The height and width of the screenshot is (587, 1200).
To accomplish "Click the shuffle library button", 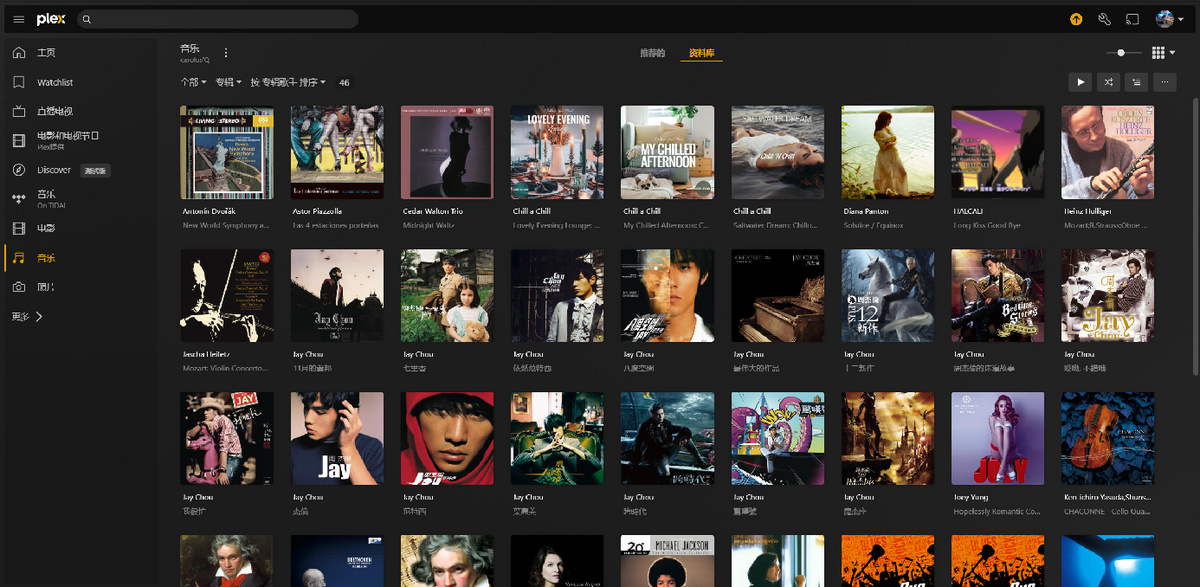I will 1108,82.
